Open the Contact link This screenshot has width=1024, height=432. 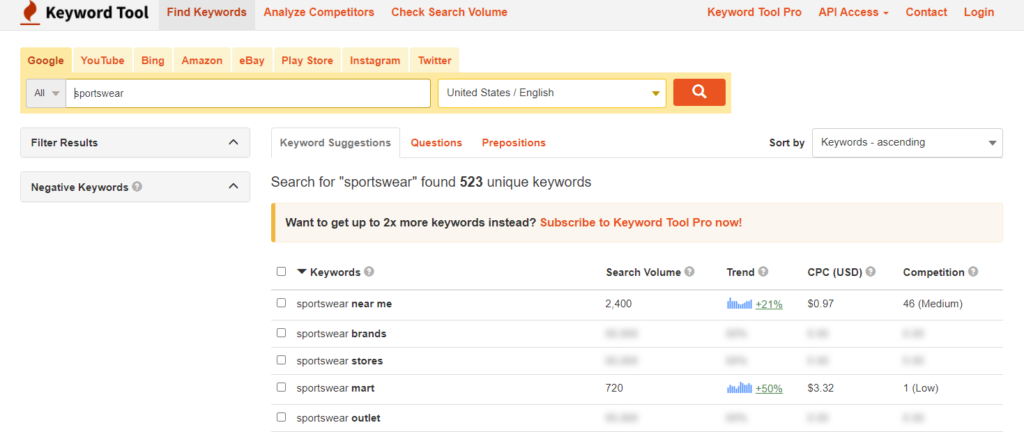click(926, 12)
